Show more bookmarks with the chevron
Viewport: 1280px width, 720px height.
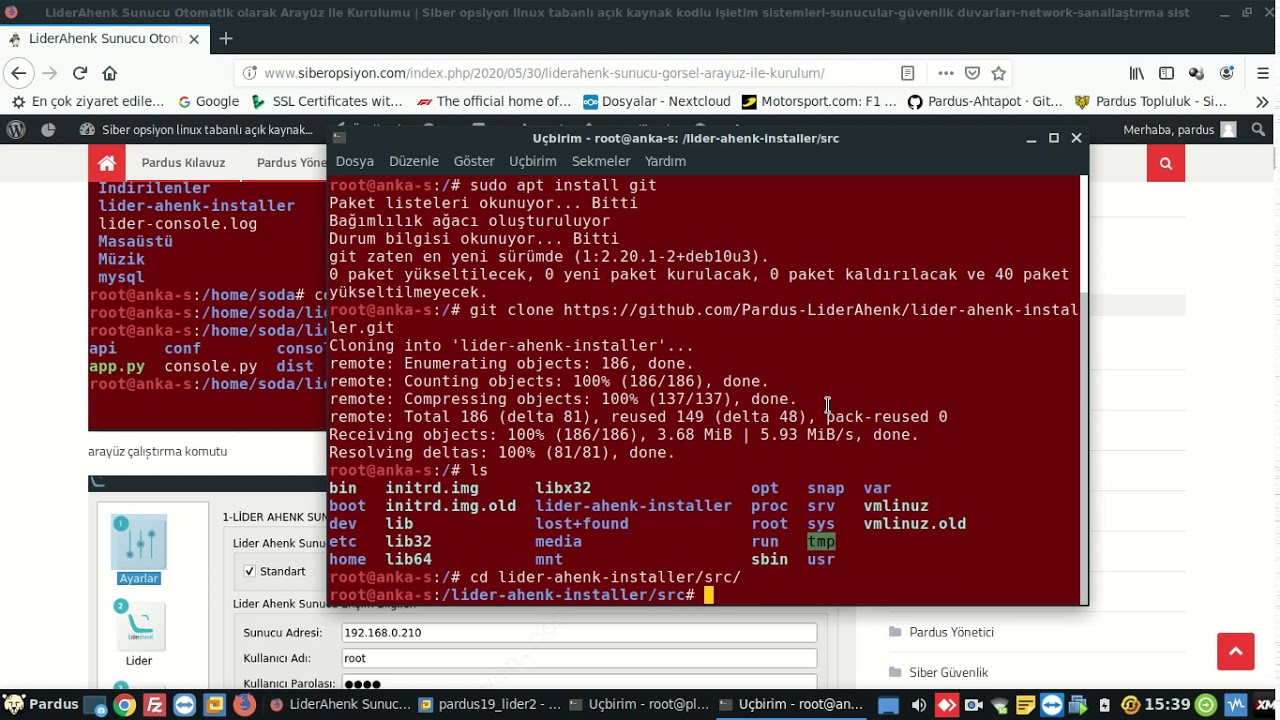tap(1262, 101)
